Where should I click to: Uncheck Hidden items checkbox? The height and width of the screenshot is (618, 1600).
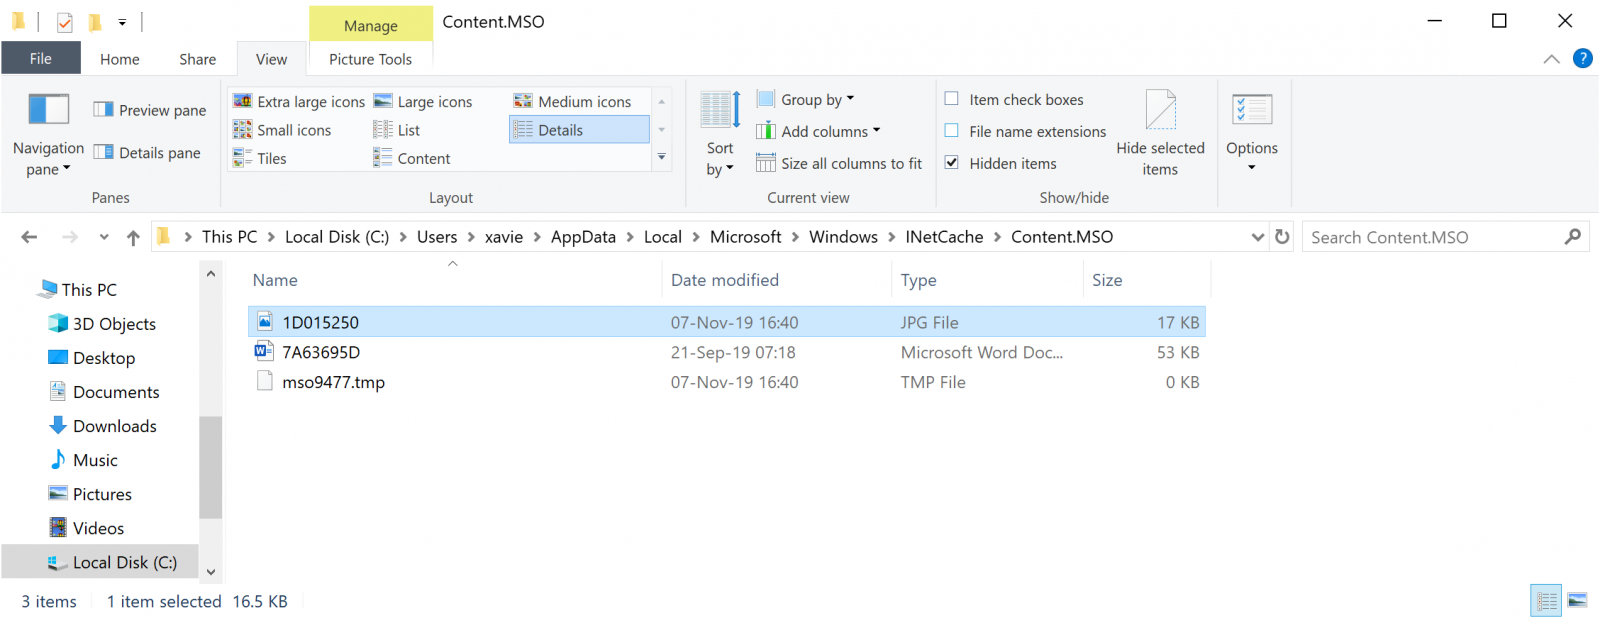tap(952, 163)
